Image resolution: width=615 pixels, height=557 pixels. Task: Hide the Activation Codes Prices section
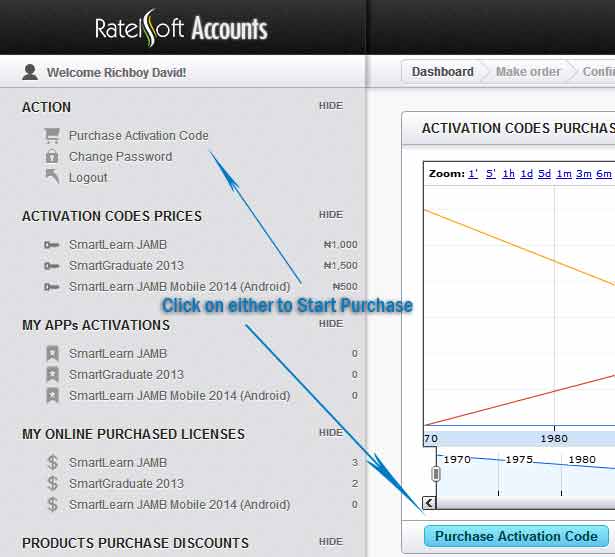pyautogui.click(x=330, y=215)
